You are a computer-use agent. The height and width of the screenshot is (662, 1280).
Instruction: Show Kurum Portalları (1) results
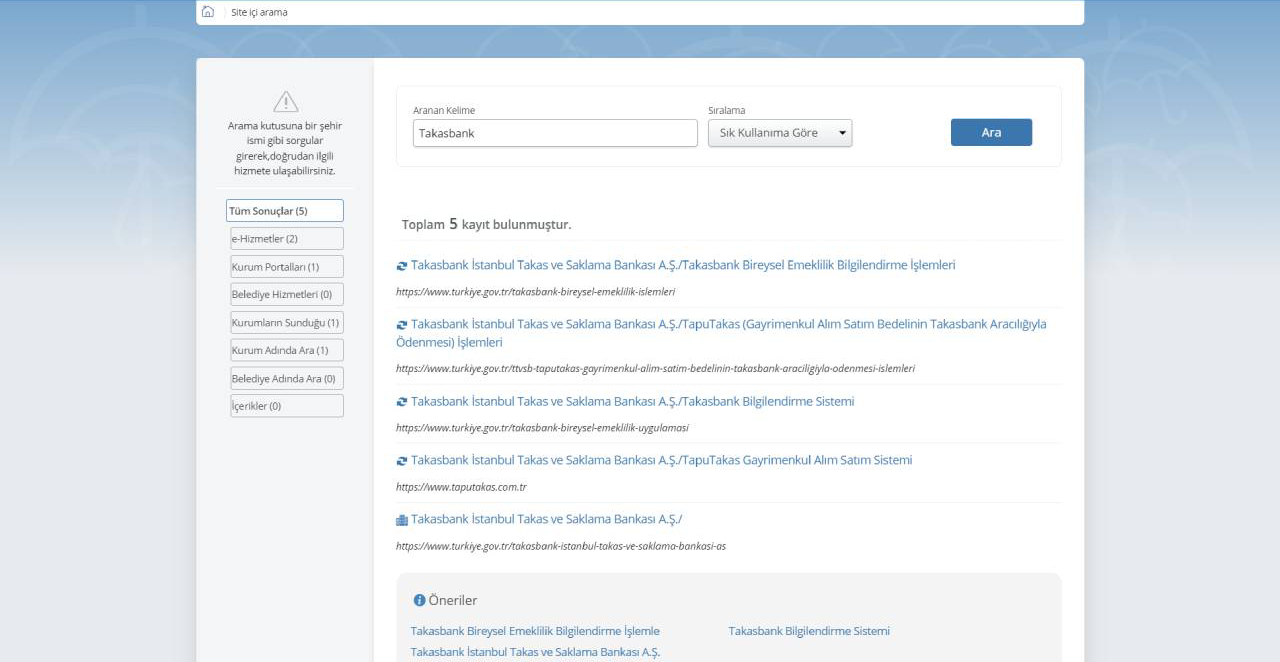(287, 266)
